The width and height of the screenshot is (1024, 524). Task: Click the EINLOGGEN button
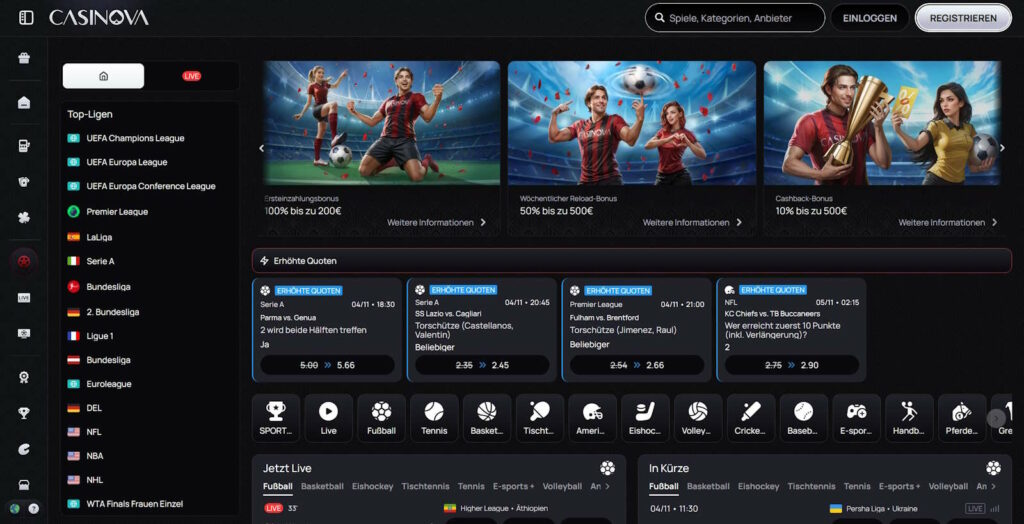[x=869, y=18]
